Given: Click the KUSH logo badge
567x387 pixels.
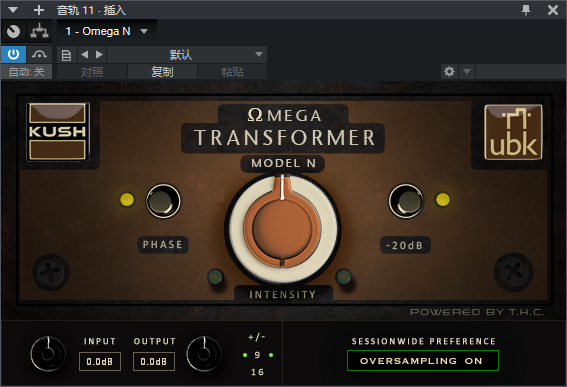Looking at the screenshot, I should [x=57, y=131].
